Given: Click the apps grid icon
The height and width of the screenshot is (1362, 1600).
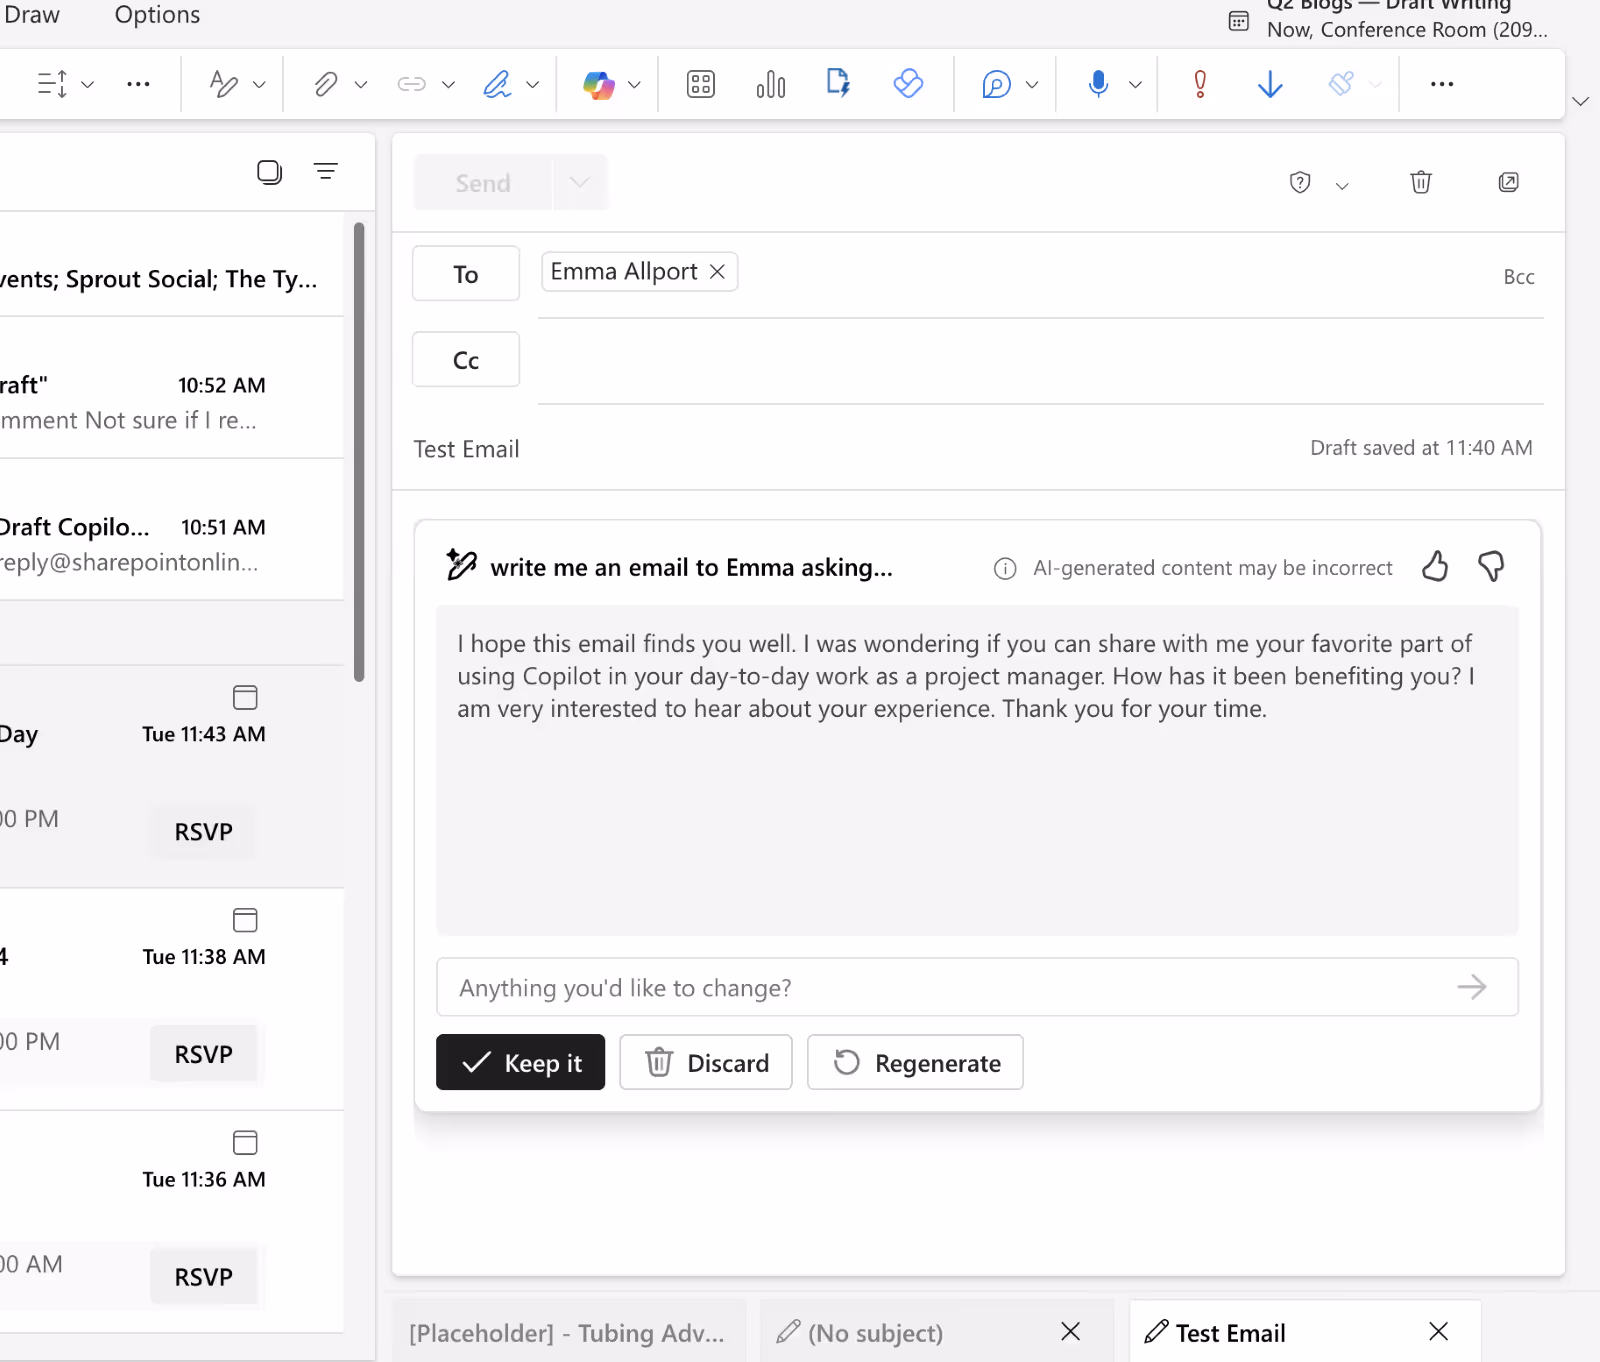Looking at the screenshot, I should coord(701,84).
